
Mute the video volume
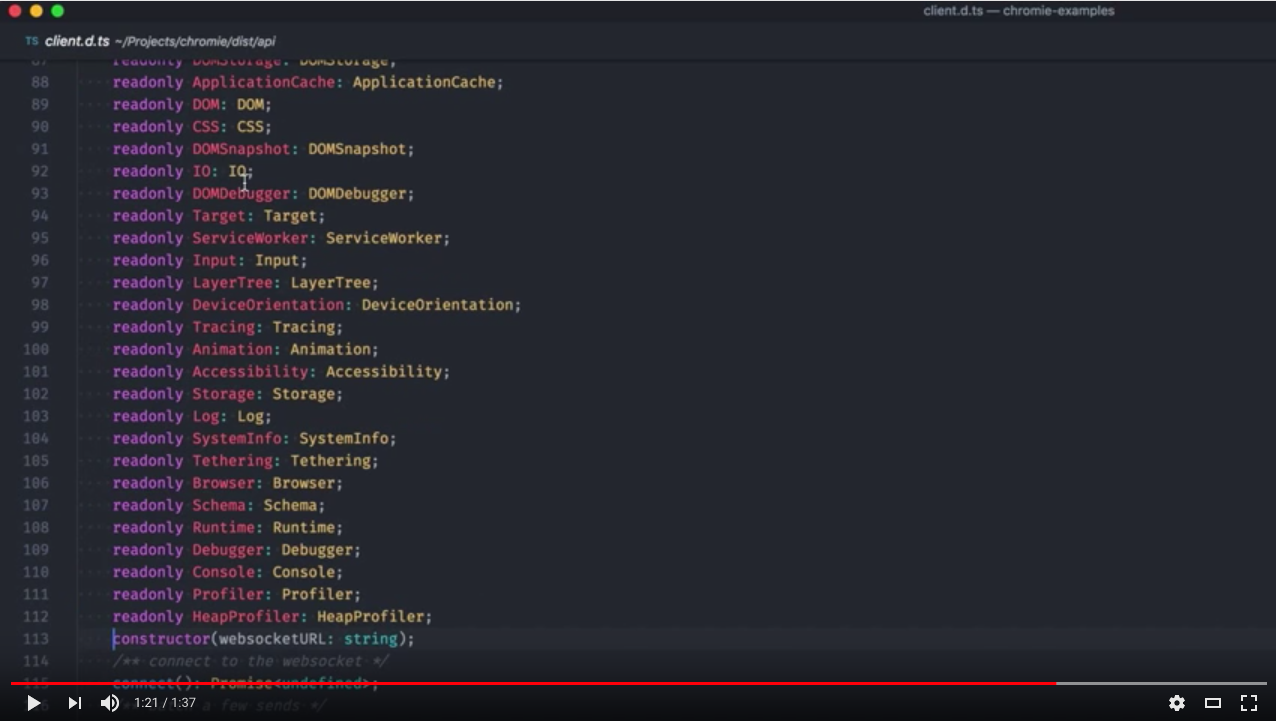click(x=110, y=703)
